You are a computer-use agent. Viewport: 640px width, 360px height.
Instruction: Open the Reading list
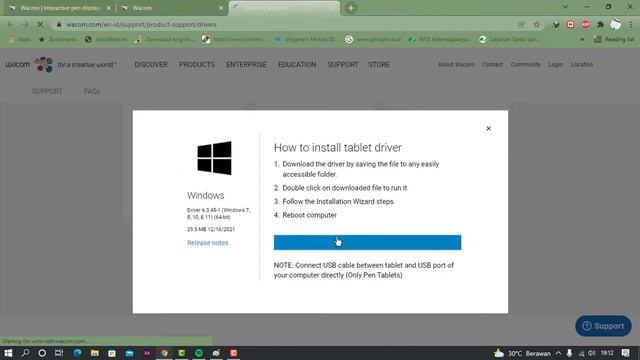[614, 40]
